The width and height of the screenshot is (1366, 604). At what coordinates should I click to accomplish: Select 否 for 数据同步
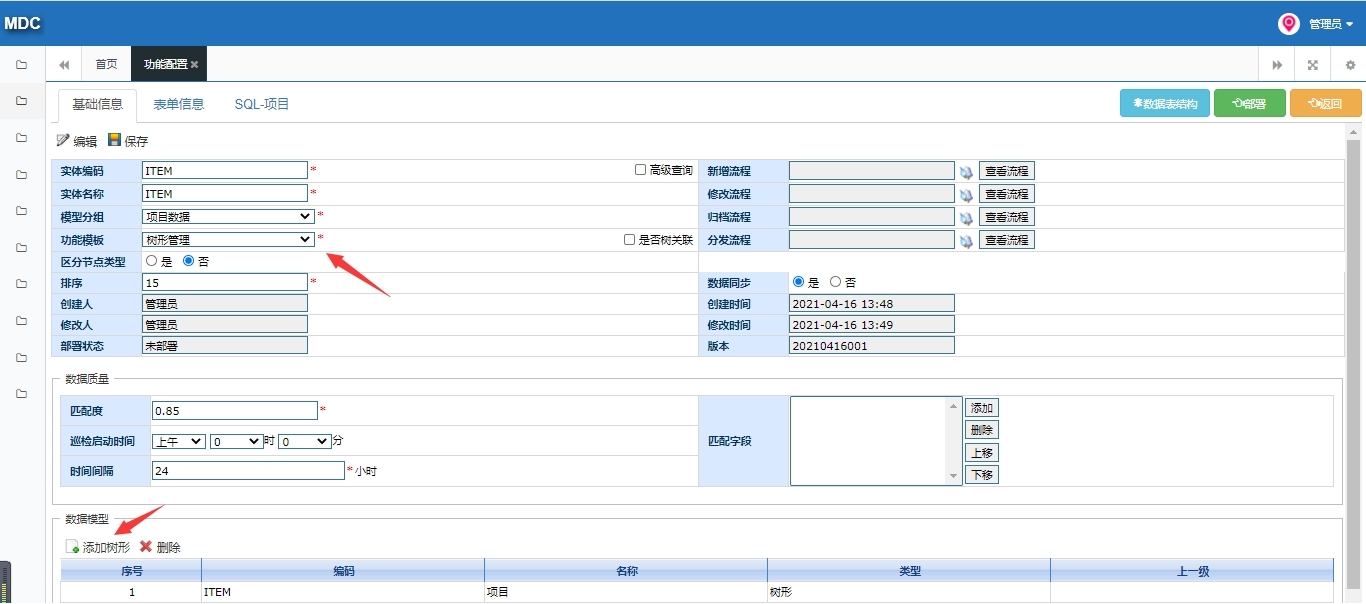click(836, 282)
